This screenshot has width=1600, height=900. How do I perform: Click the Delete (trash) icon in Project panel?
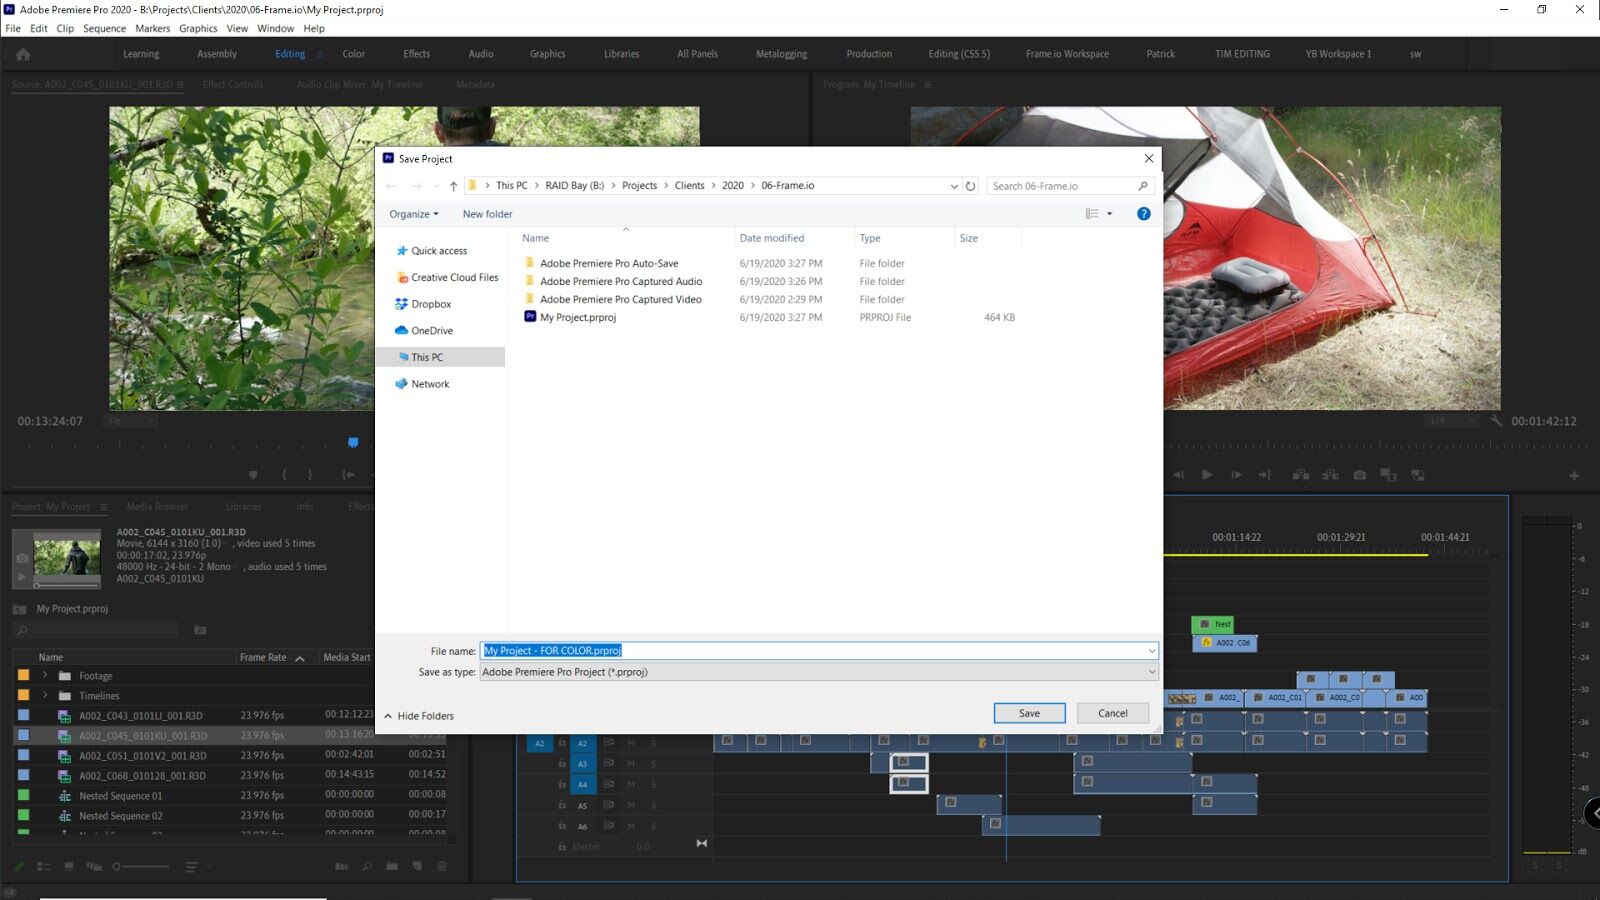click(442, 866)
